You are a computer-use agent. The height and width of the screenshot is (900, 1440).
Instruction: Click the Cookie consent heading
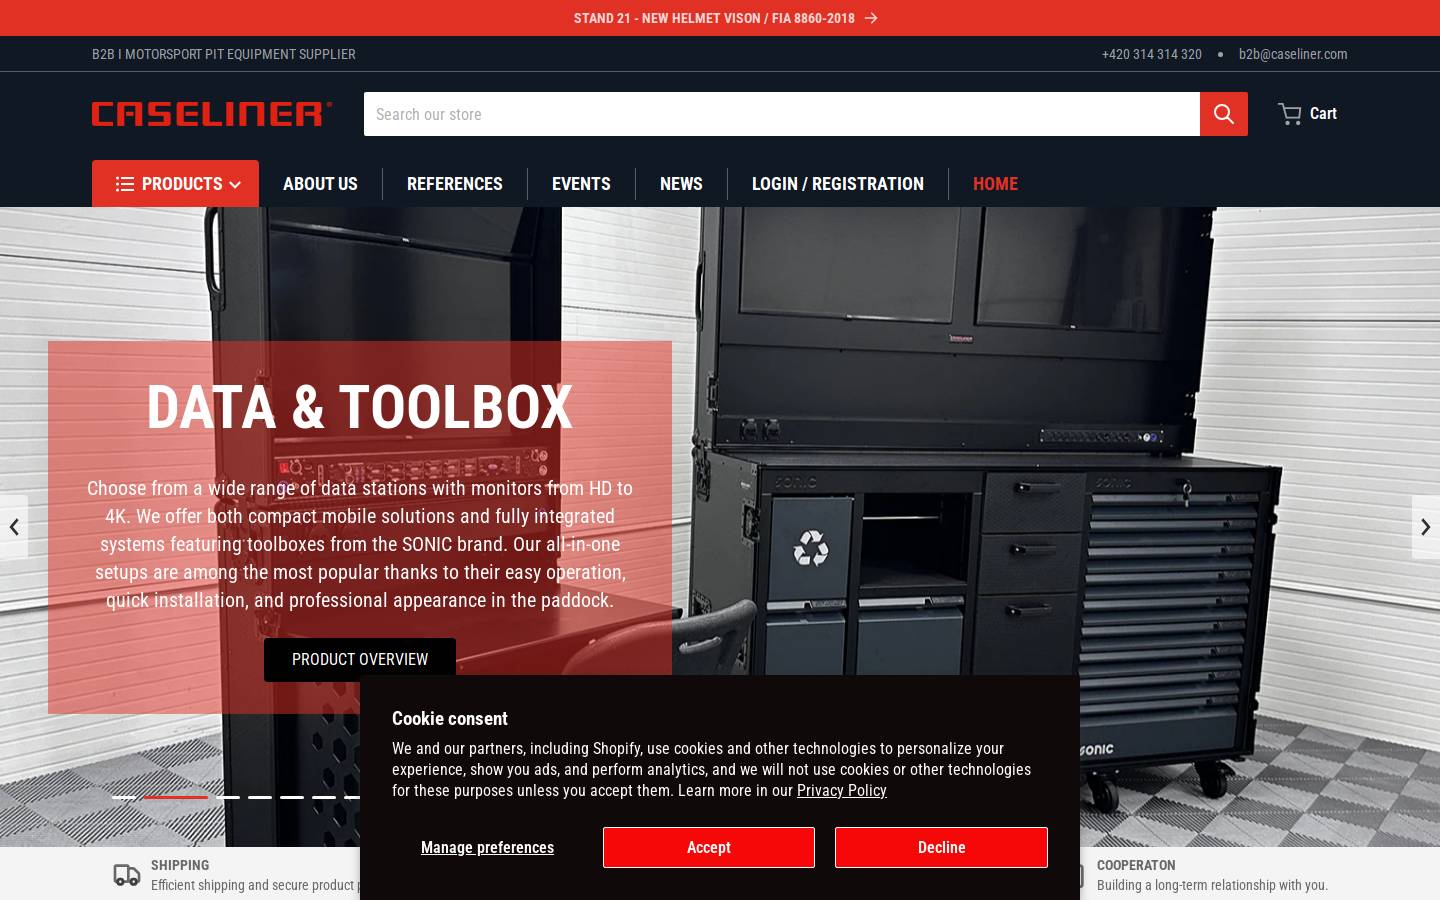450,718
